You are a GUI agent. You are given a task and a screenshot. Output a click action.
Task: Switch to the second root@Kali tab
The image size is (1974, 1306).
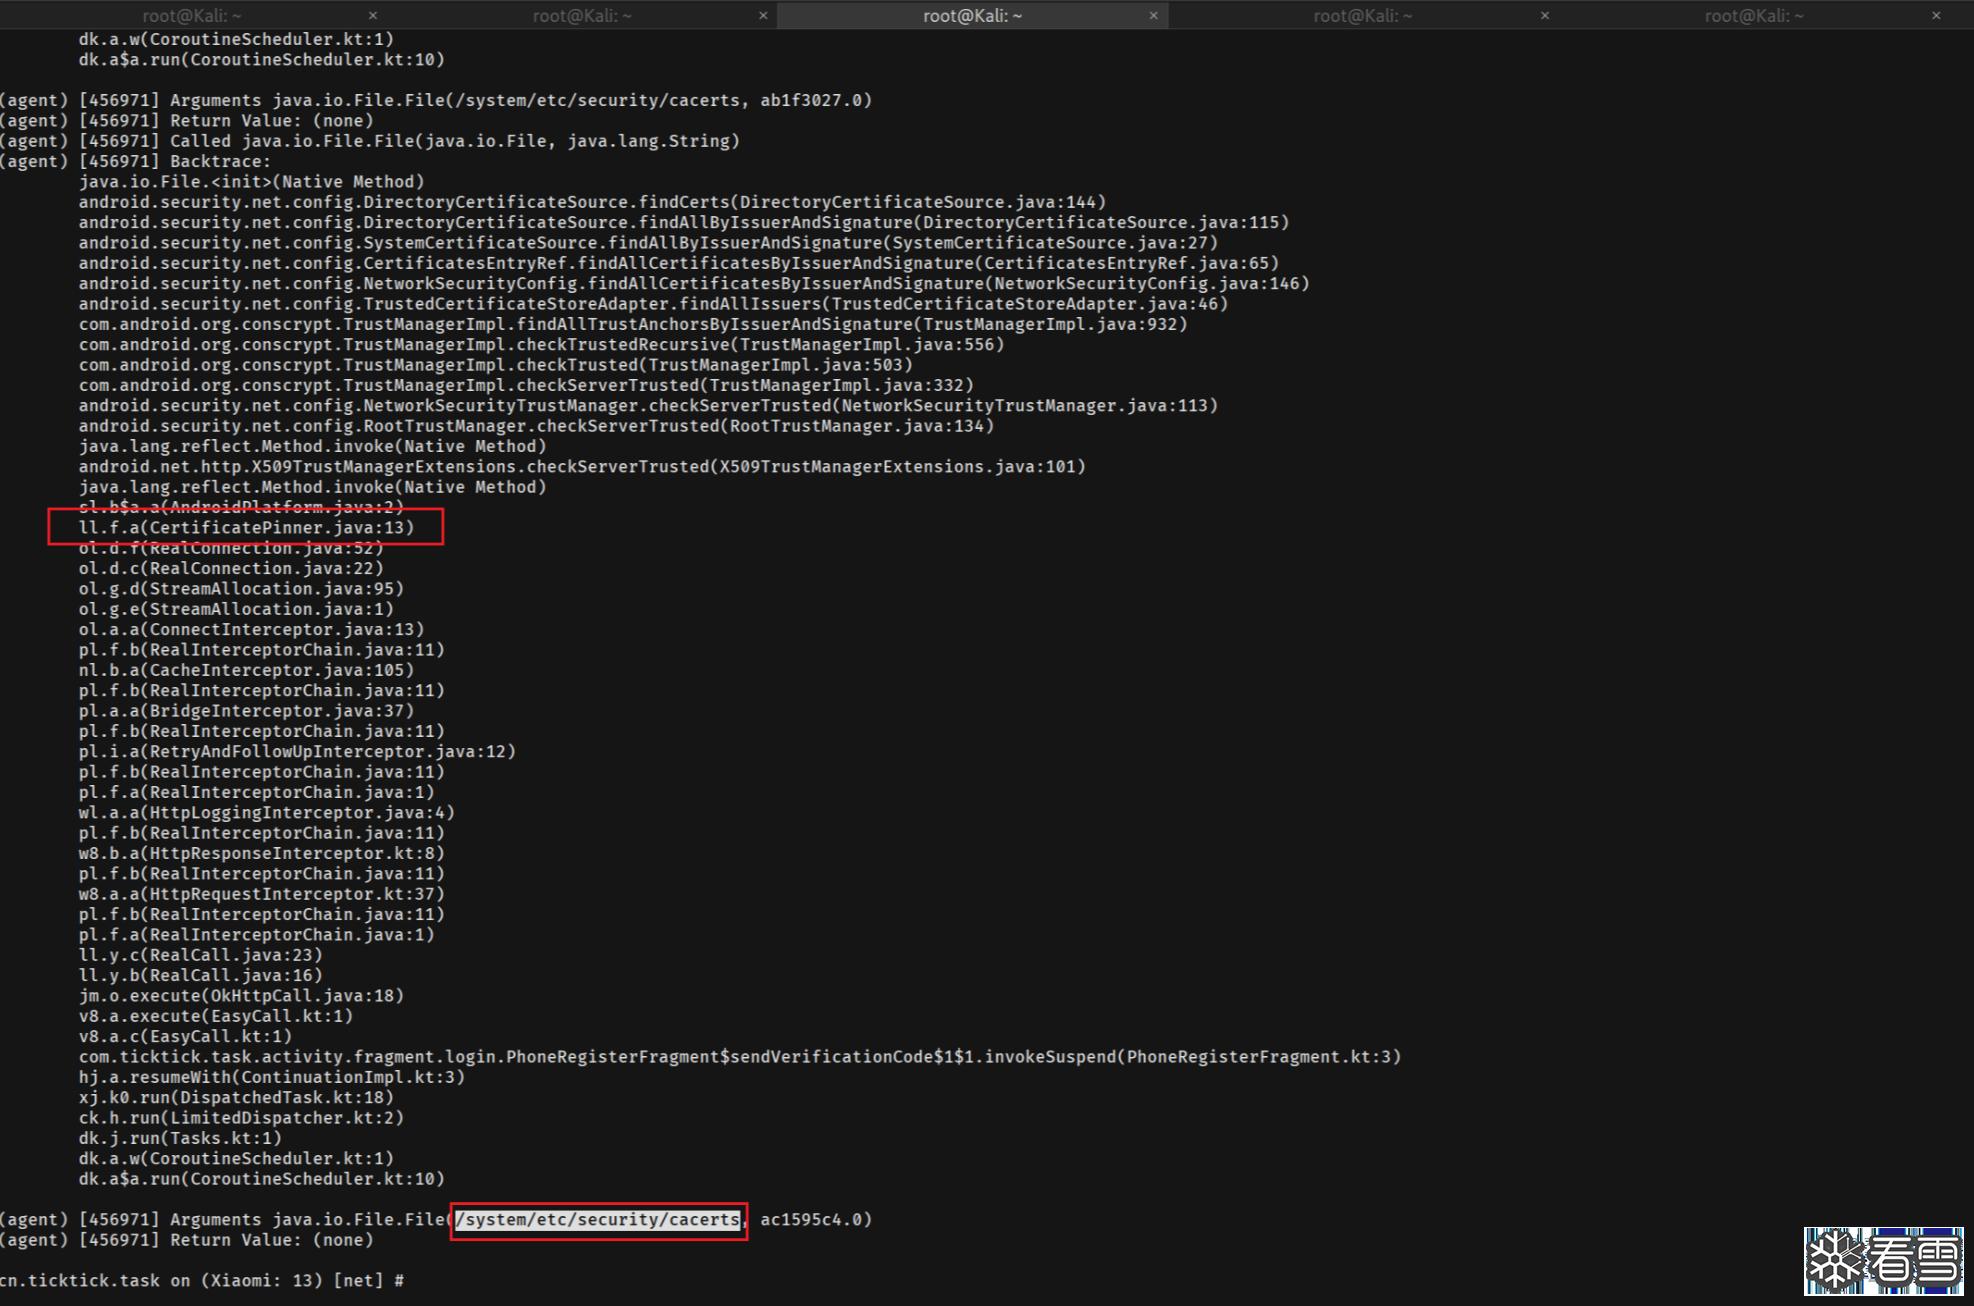582,15
